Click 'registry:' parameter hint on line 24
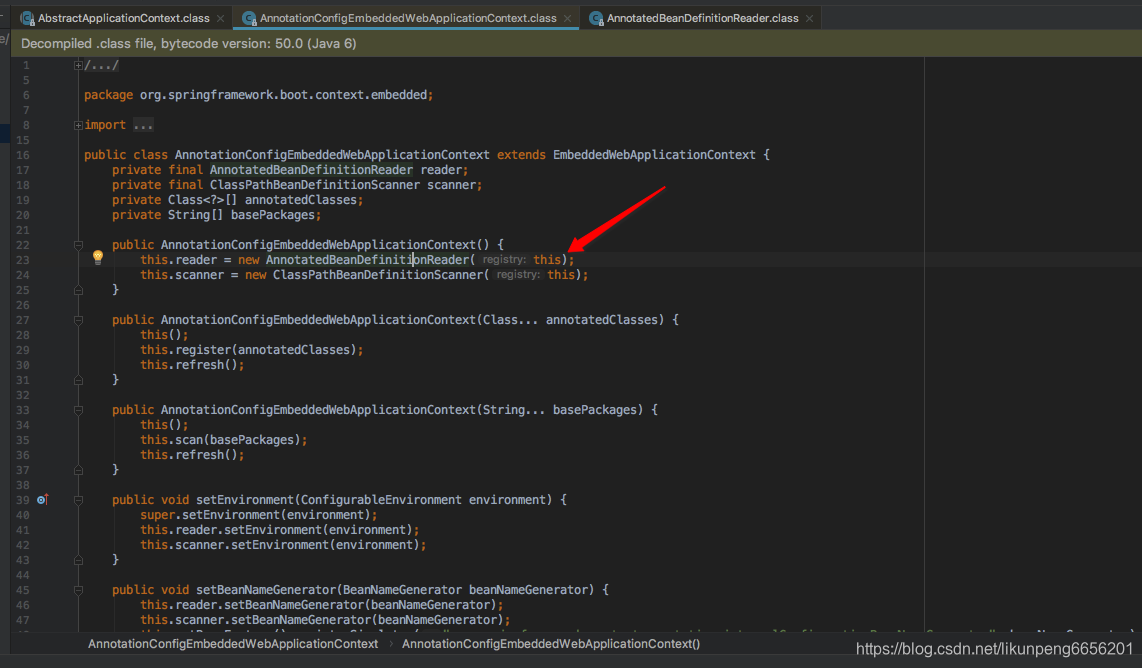1142x668 pixels. [x=518, y=275]
